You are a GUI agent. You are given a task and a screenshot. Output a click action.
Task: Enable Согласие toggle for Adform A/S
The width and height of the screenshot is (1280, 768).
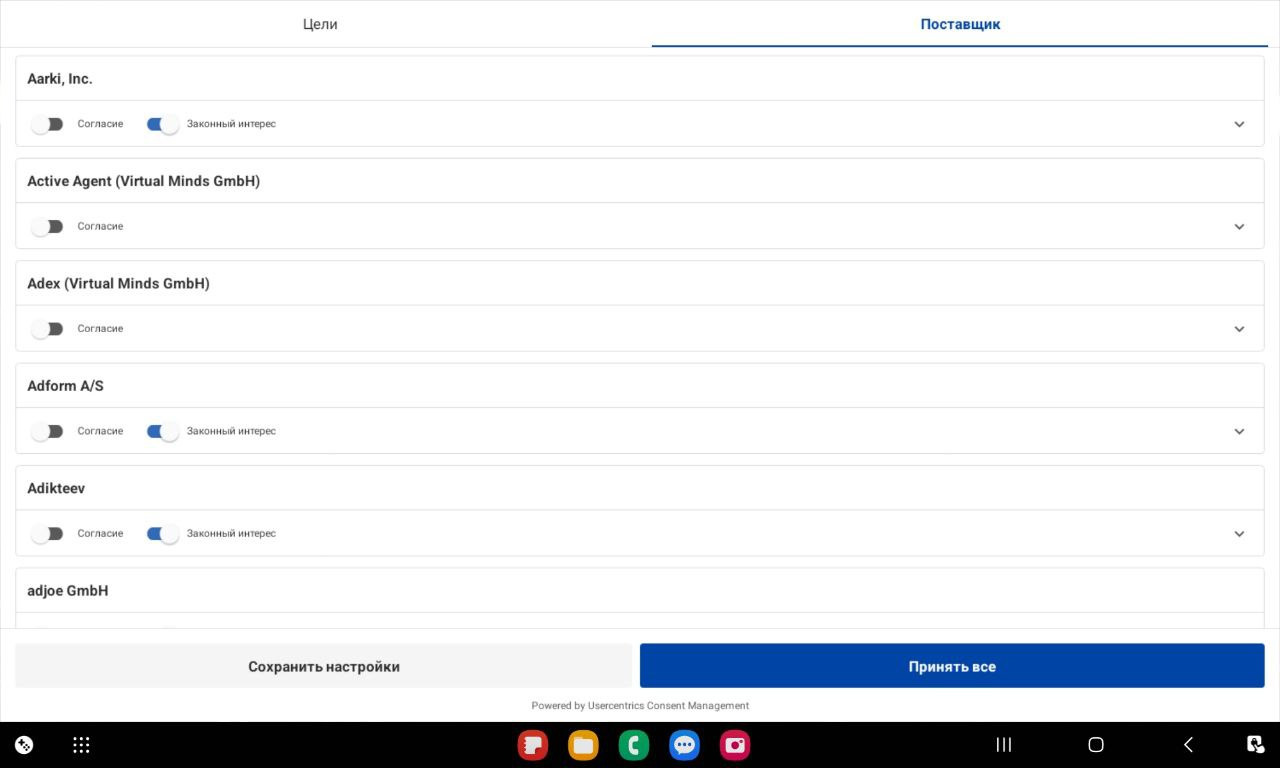(x=47, y=432)
